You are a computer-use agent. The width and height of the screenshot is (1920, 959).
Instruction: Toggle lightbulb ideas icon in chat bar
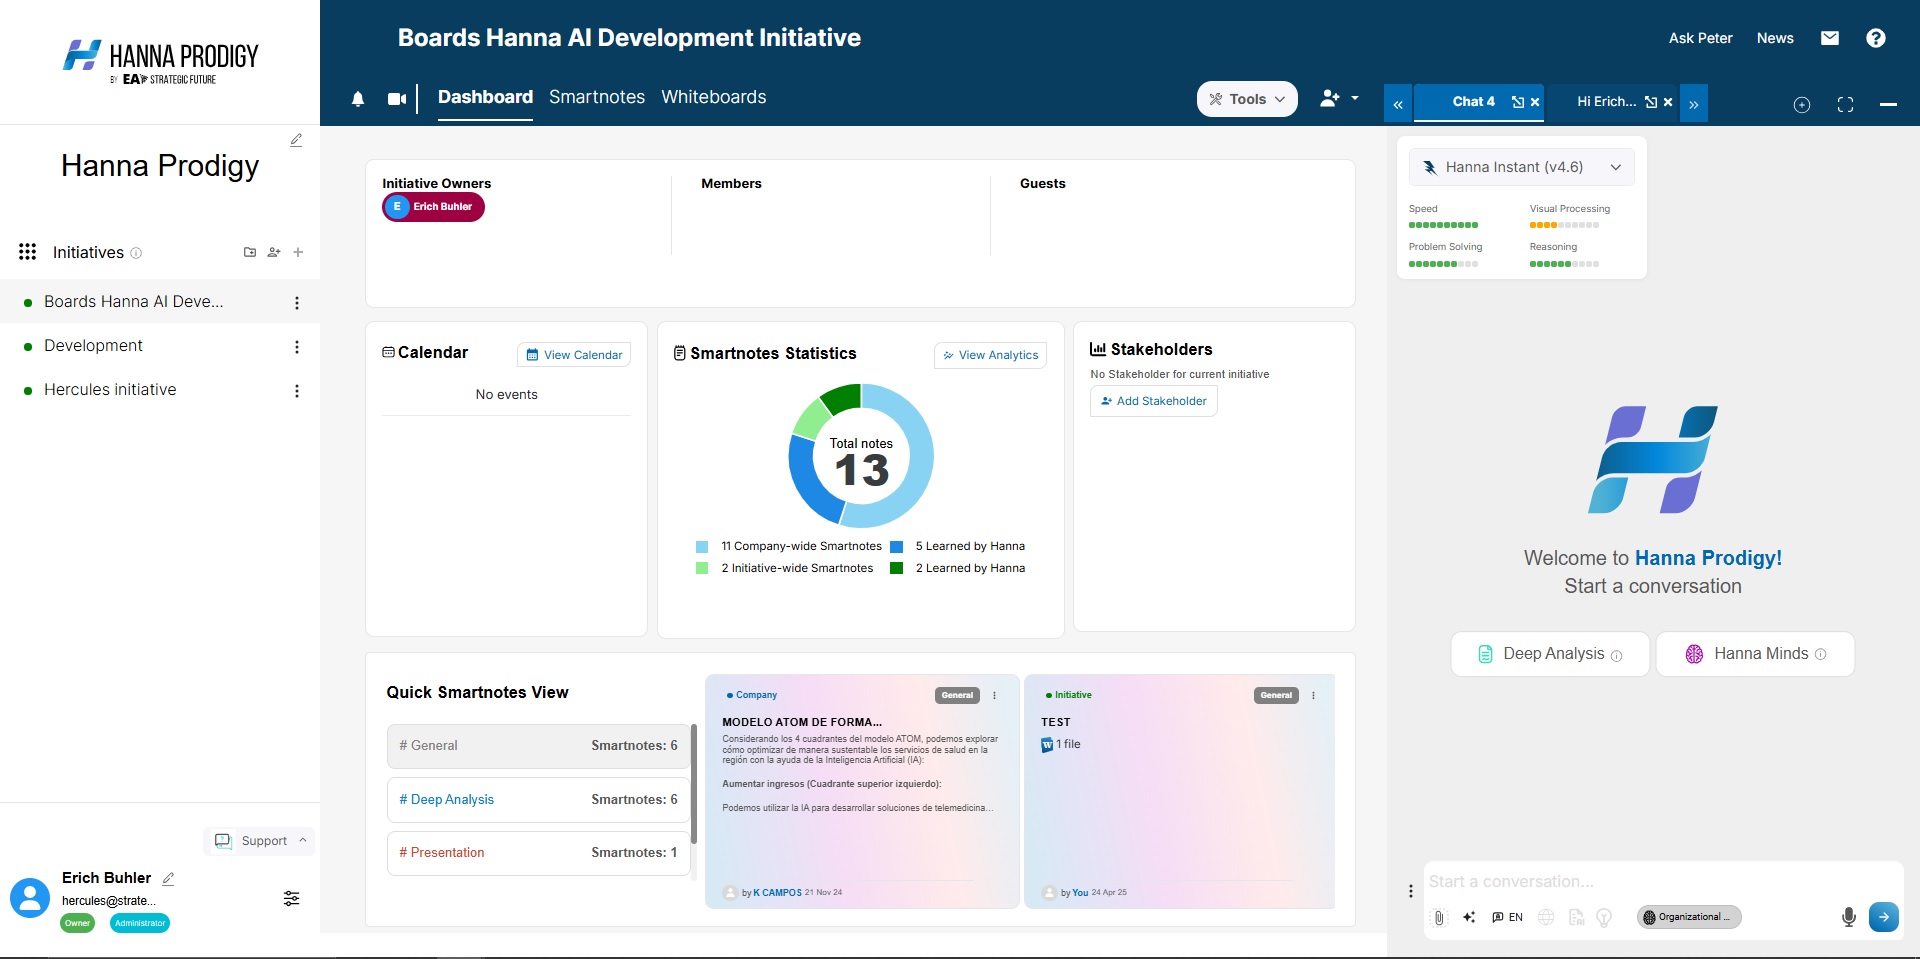(x=1605, y=917)
